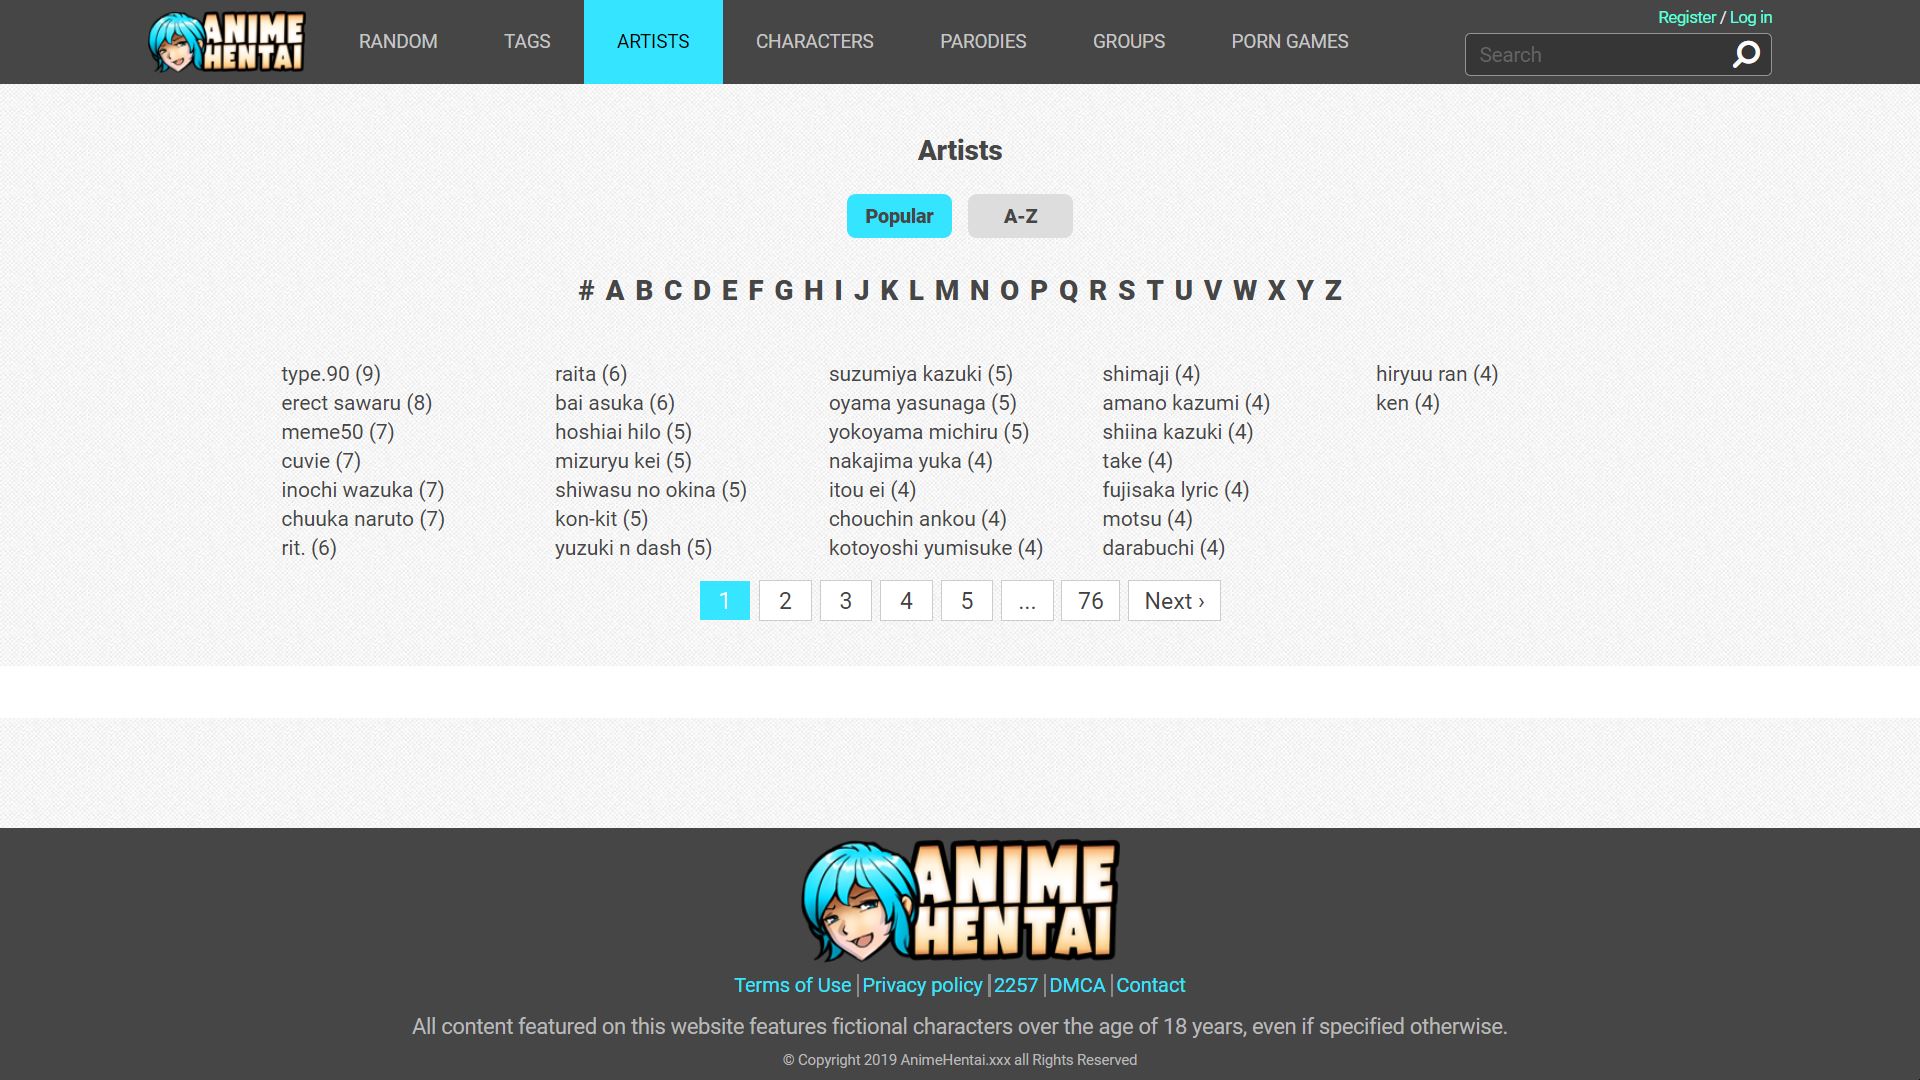This screenshot has height=1080, width=1920.
Task: Open the Tags menu item
Action: (527, 42)
